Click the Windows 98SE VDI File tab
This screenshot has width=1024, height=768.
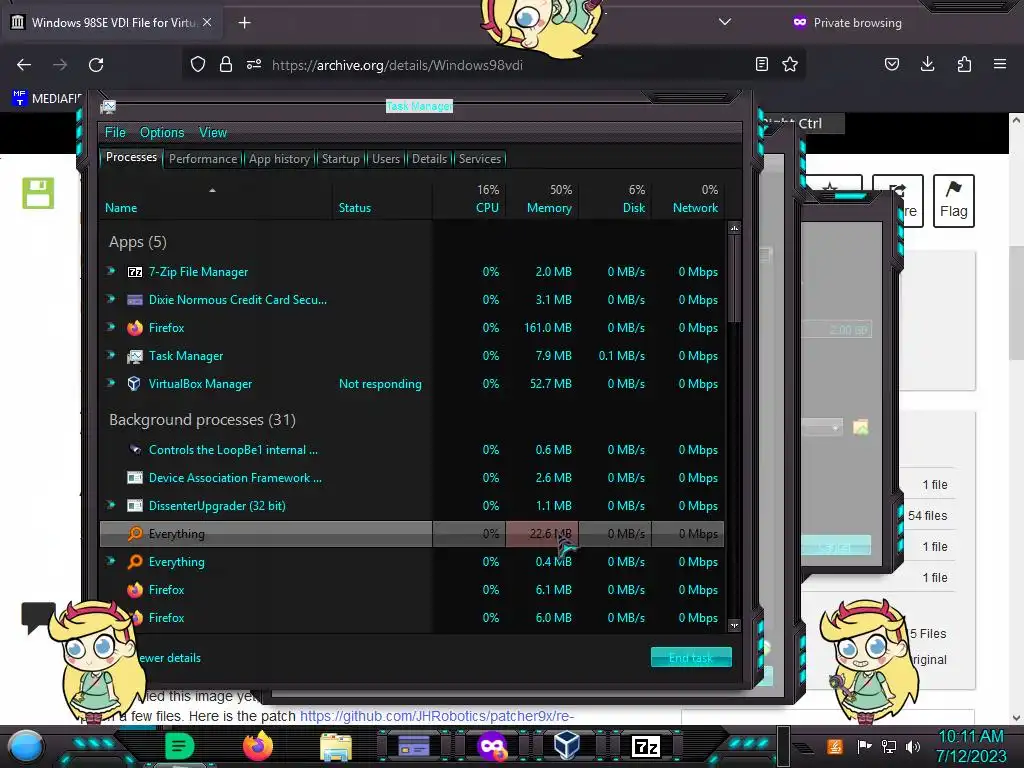coord(112,22)
